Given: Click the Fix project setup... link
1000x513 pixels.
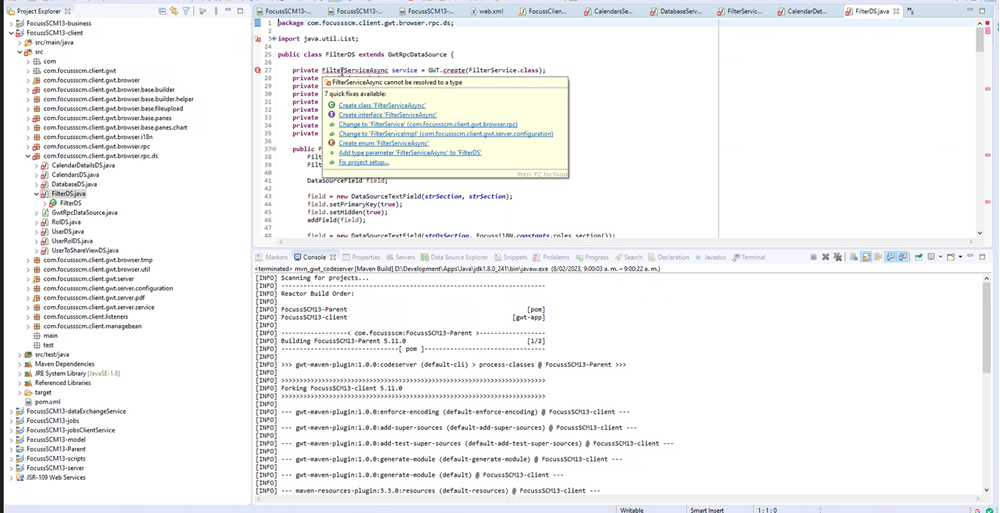Looking at the screenshot, I should (364, 163).
